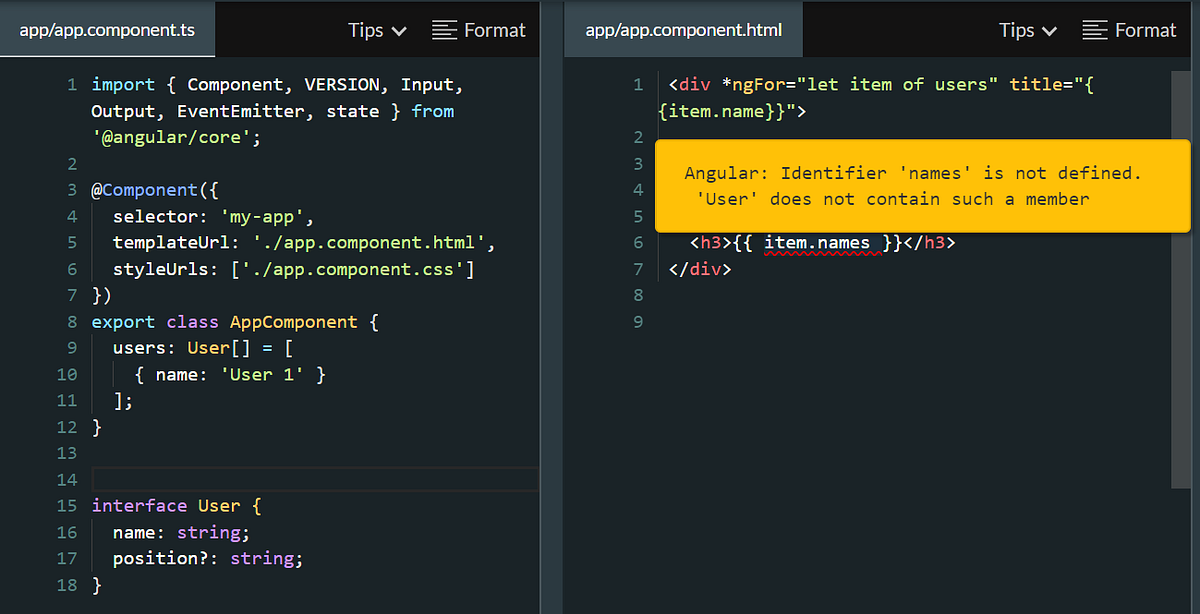Click the Format button in the right pane
This screenshot has width=1200, height=614.
coord(1130,30)
